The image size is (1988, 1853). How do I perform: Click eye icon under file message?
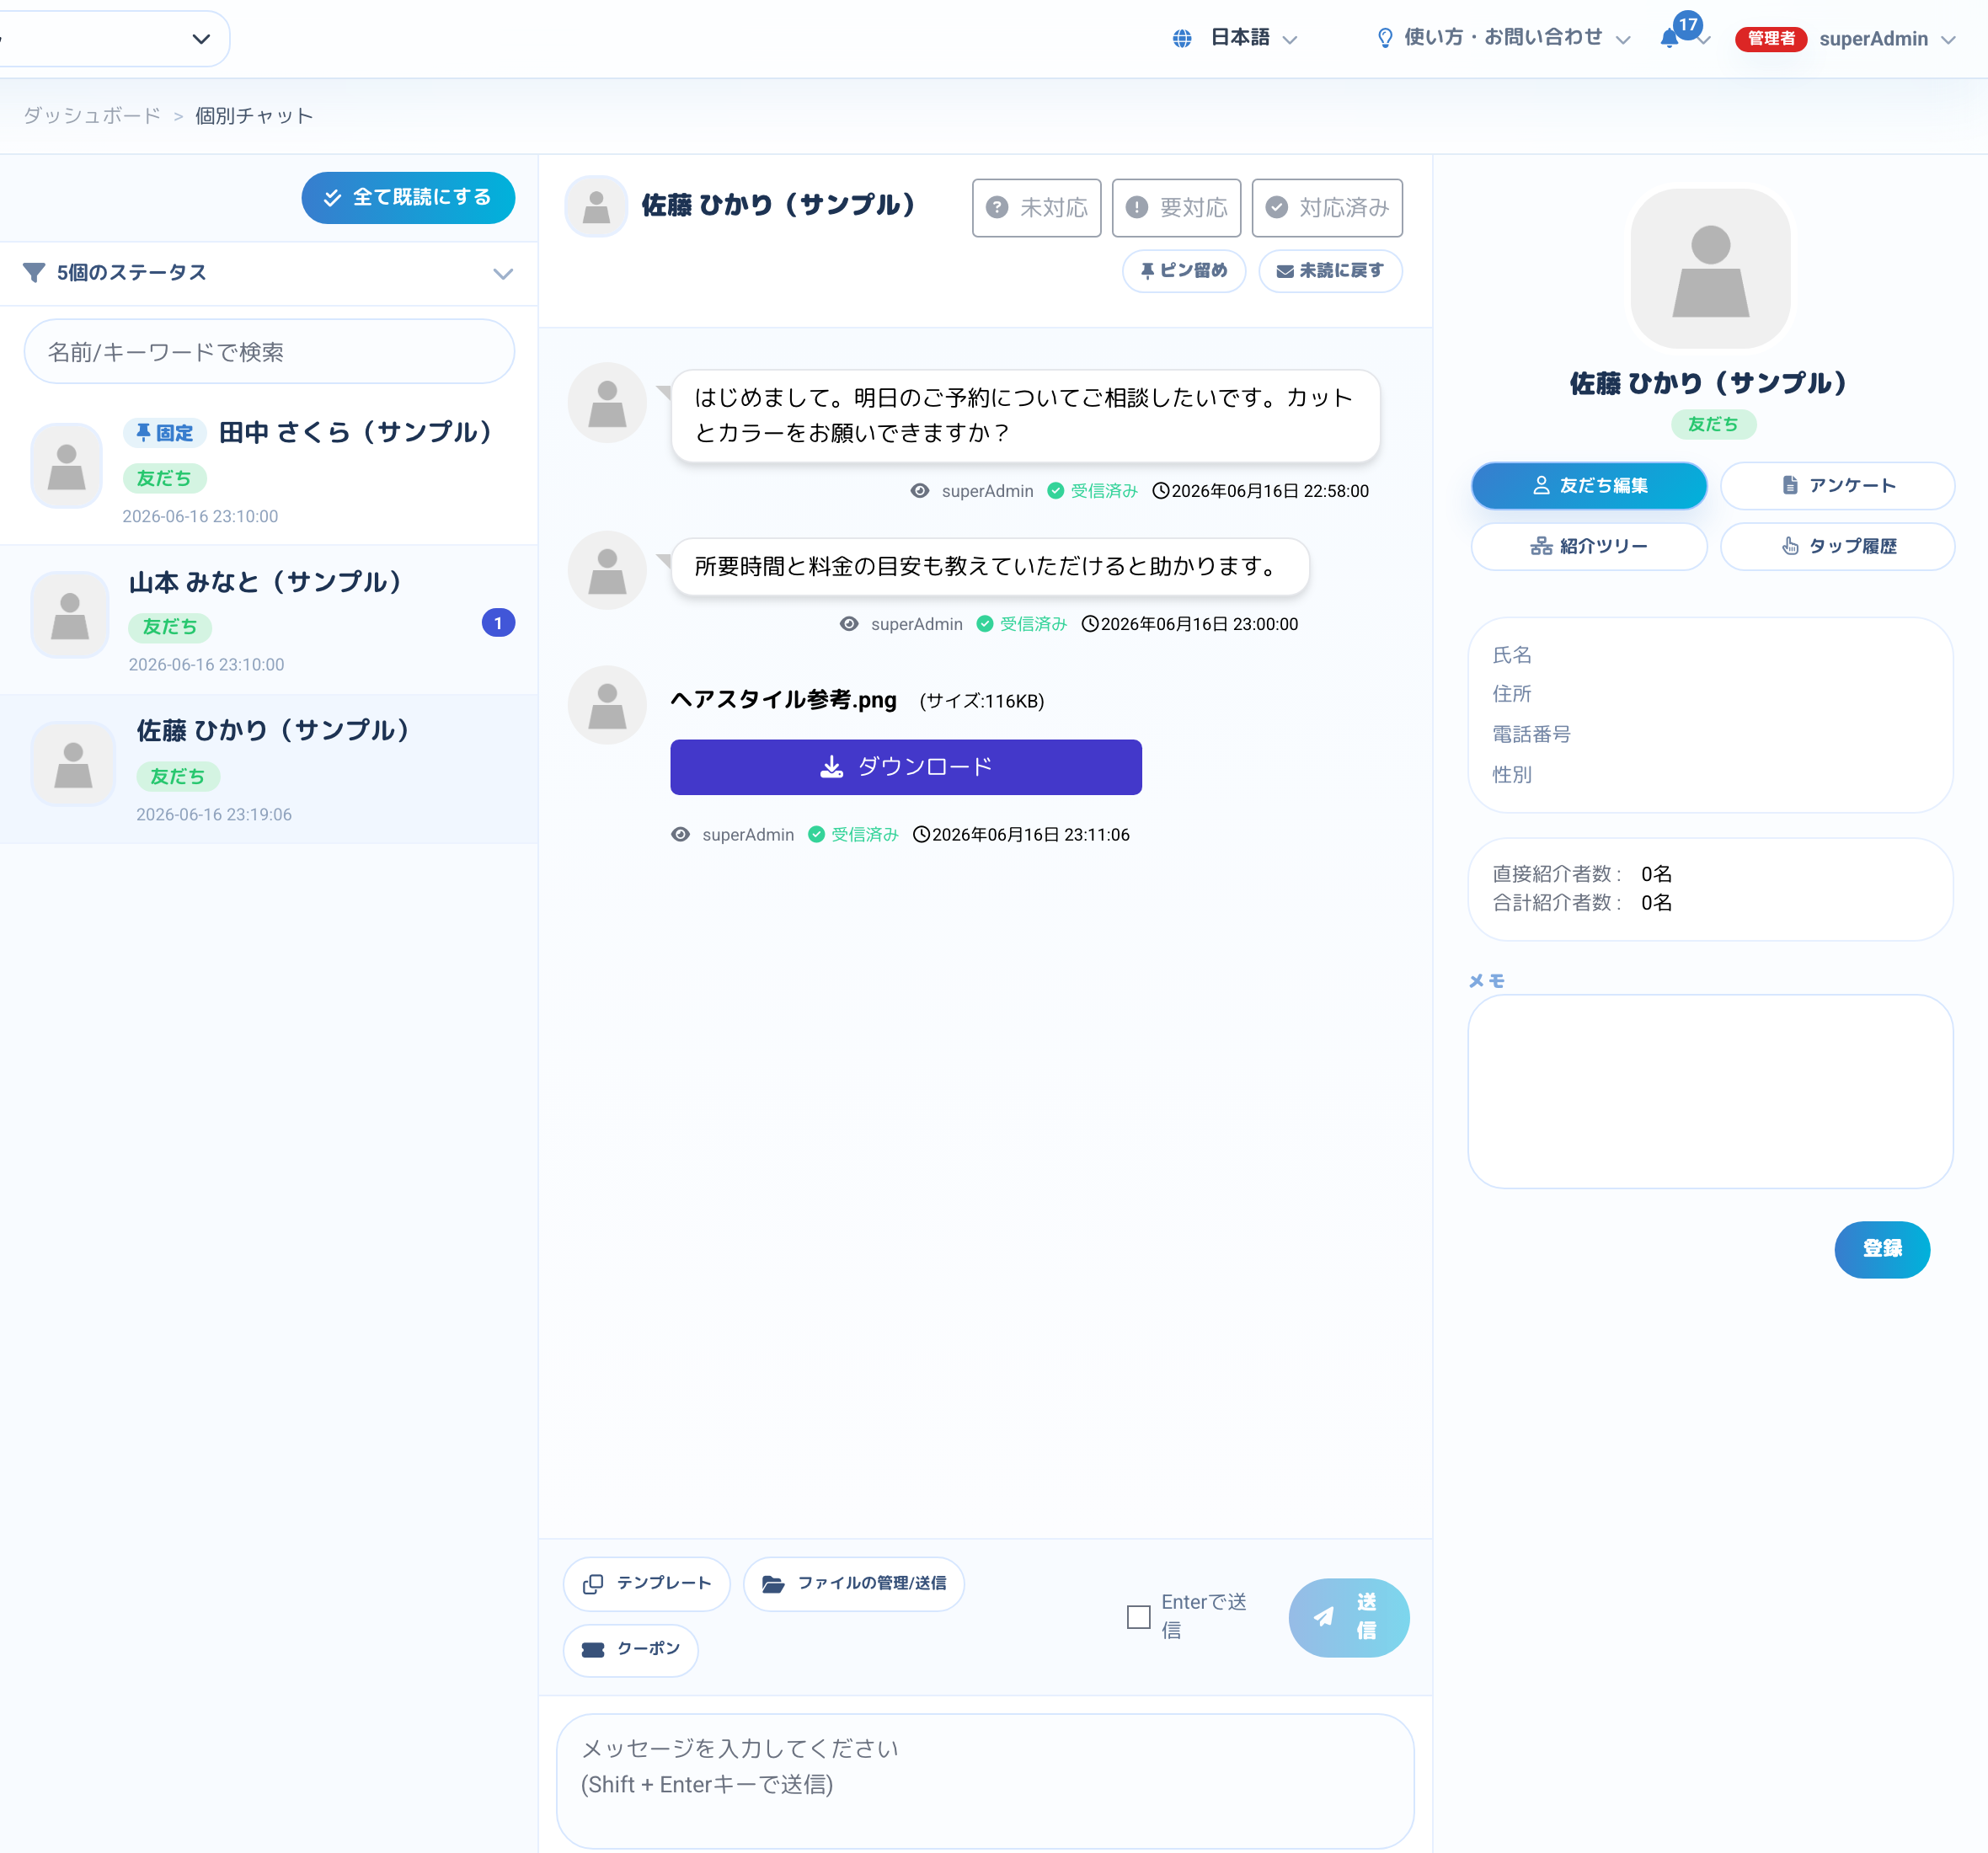680,834
